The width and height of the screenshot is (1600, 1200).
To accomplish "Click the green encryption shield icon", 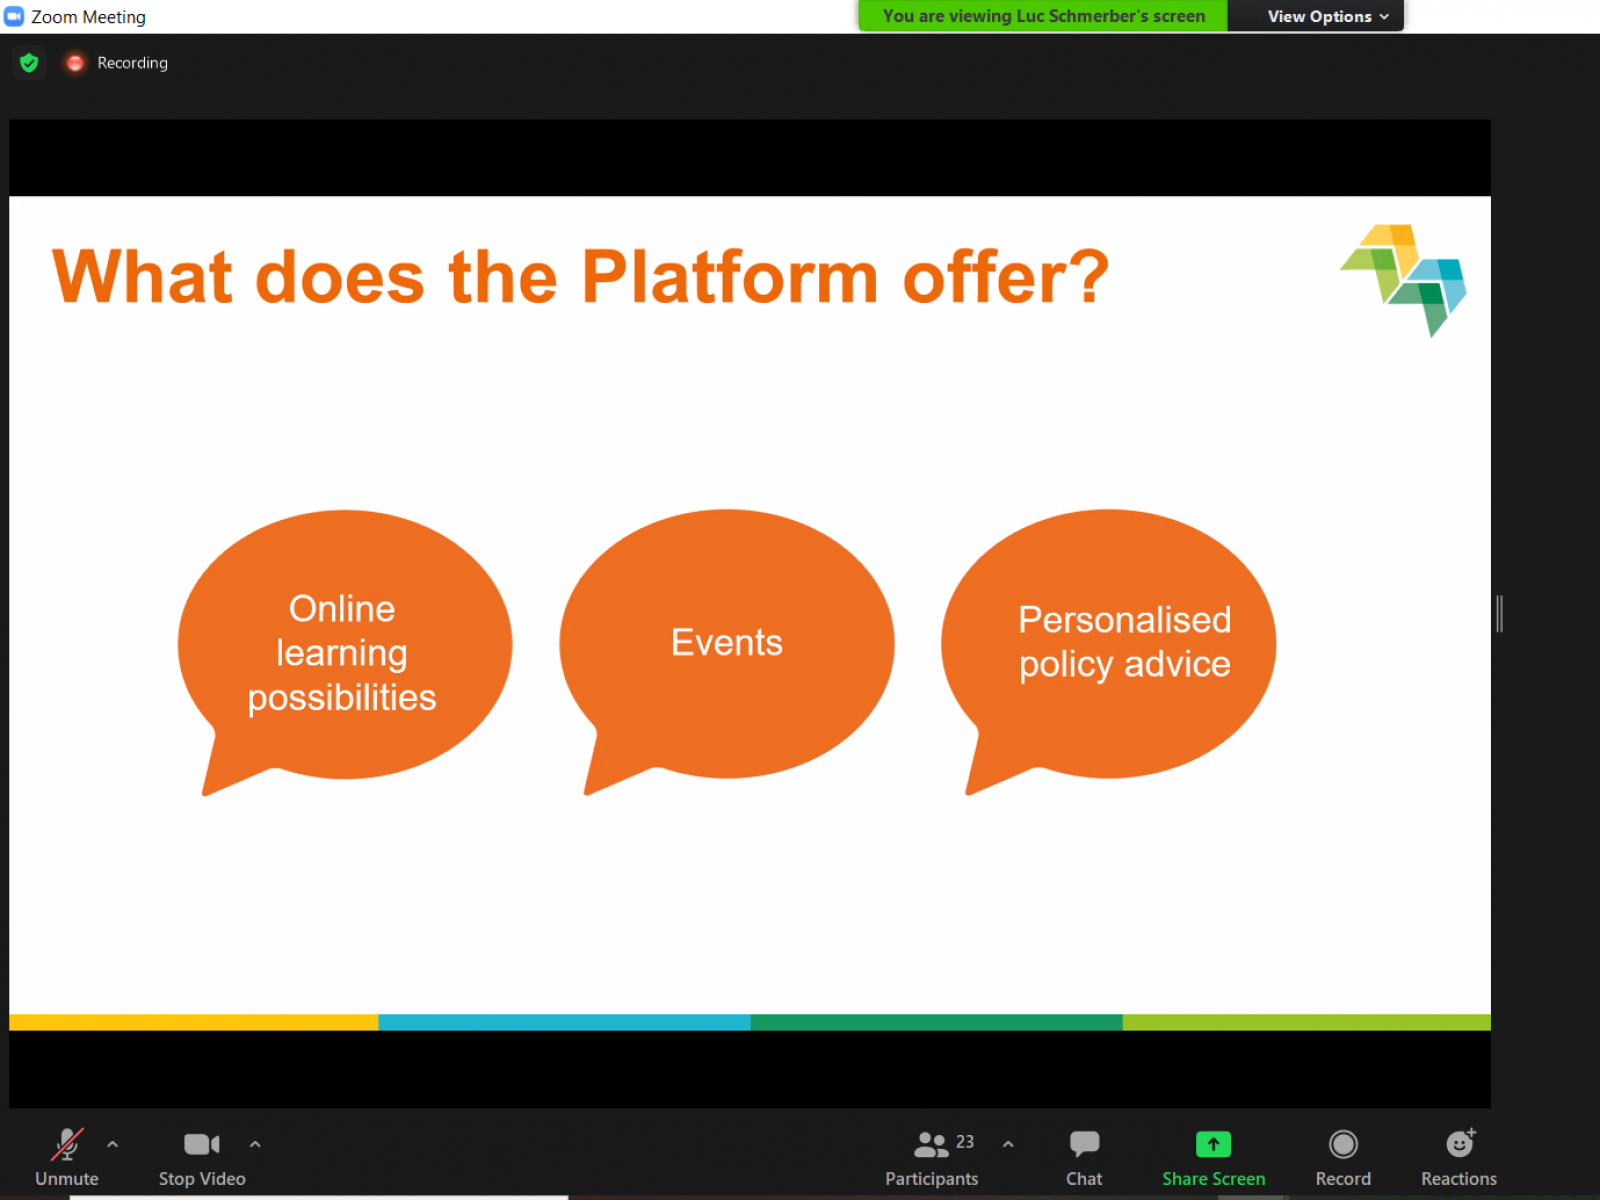I will [29, 63].
